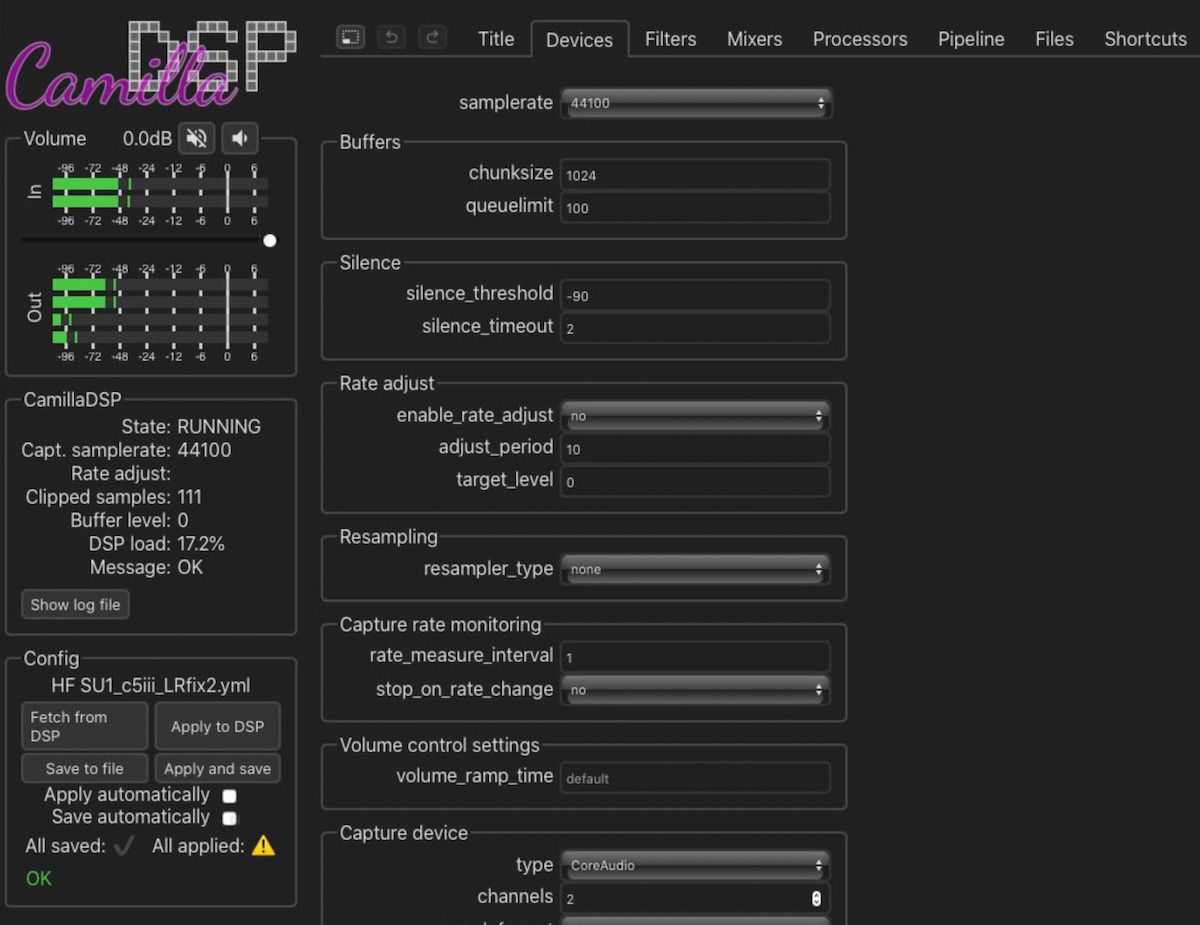
Task: Click the dim speaker icon beside mute
Action: point(240,138)
